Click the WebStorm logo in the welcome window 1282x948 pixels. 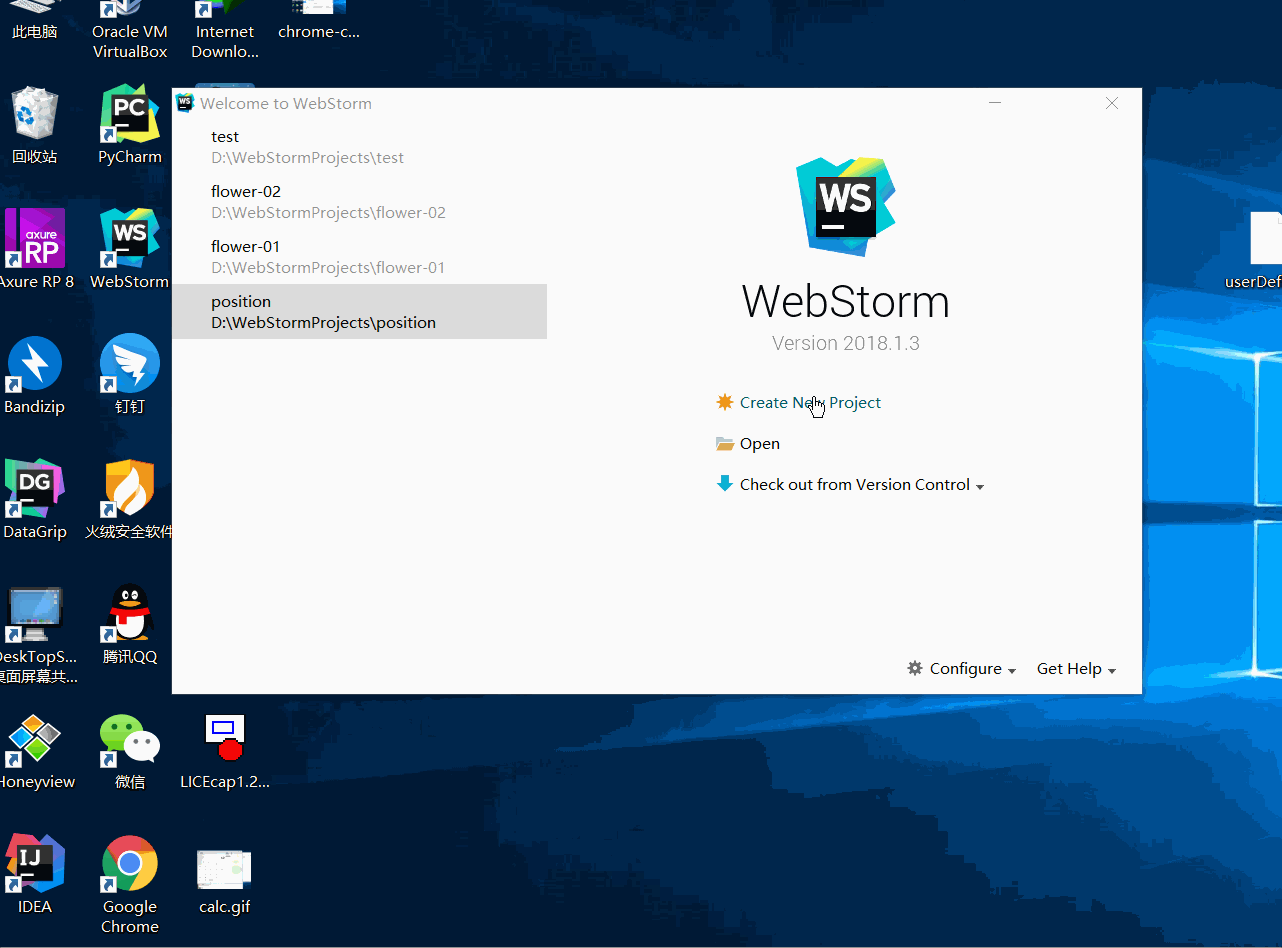click(x=845, y=206)
